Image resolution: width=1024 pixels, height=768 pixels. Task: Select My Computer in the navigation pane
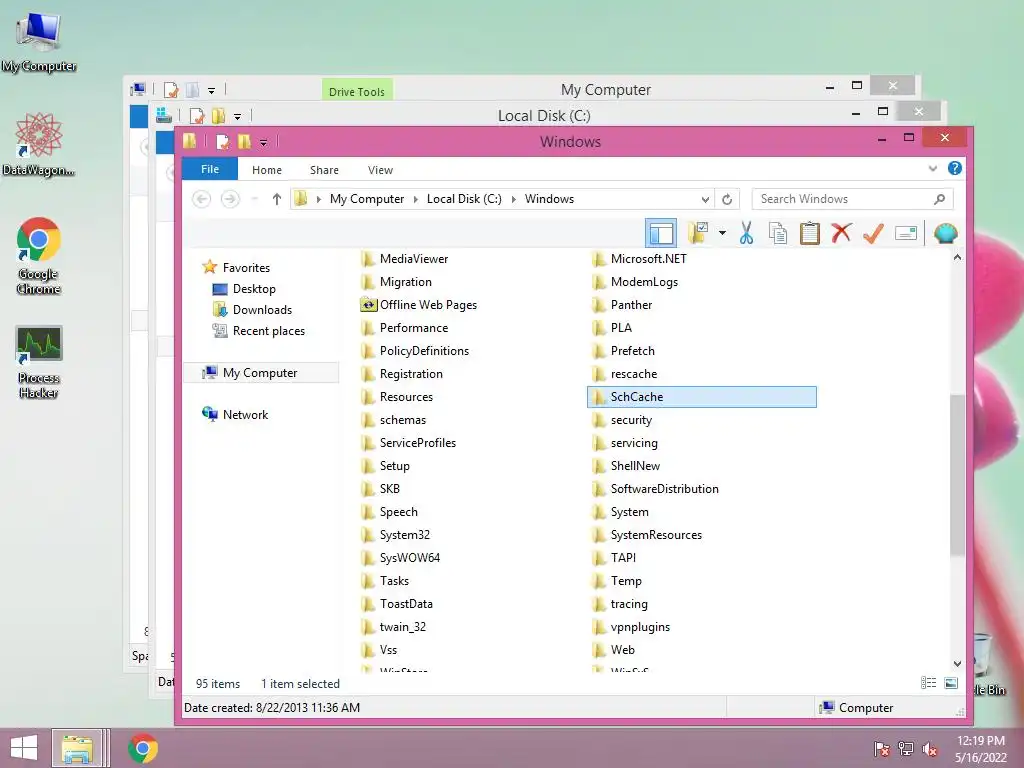pos(260,372)
